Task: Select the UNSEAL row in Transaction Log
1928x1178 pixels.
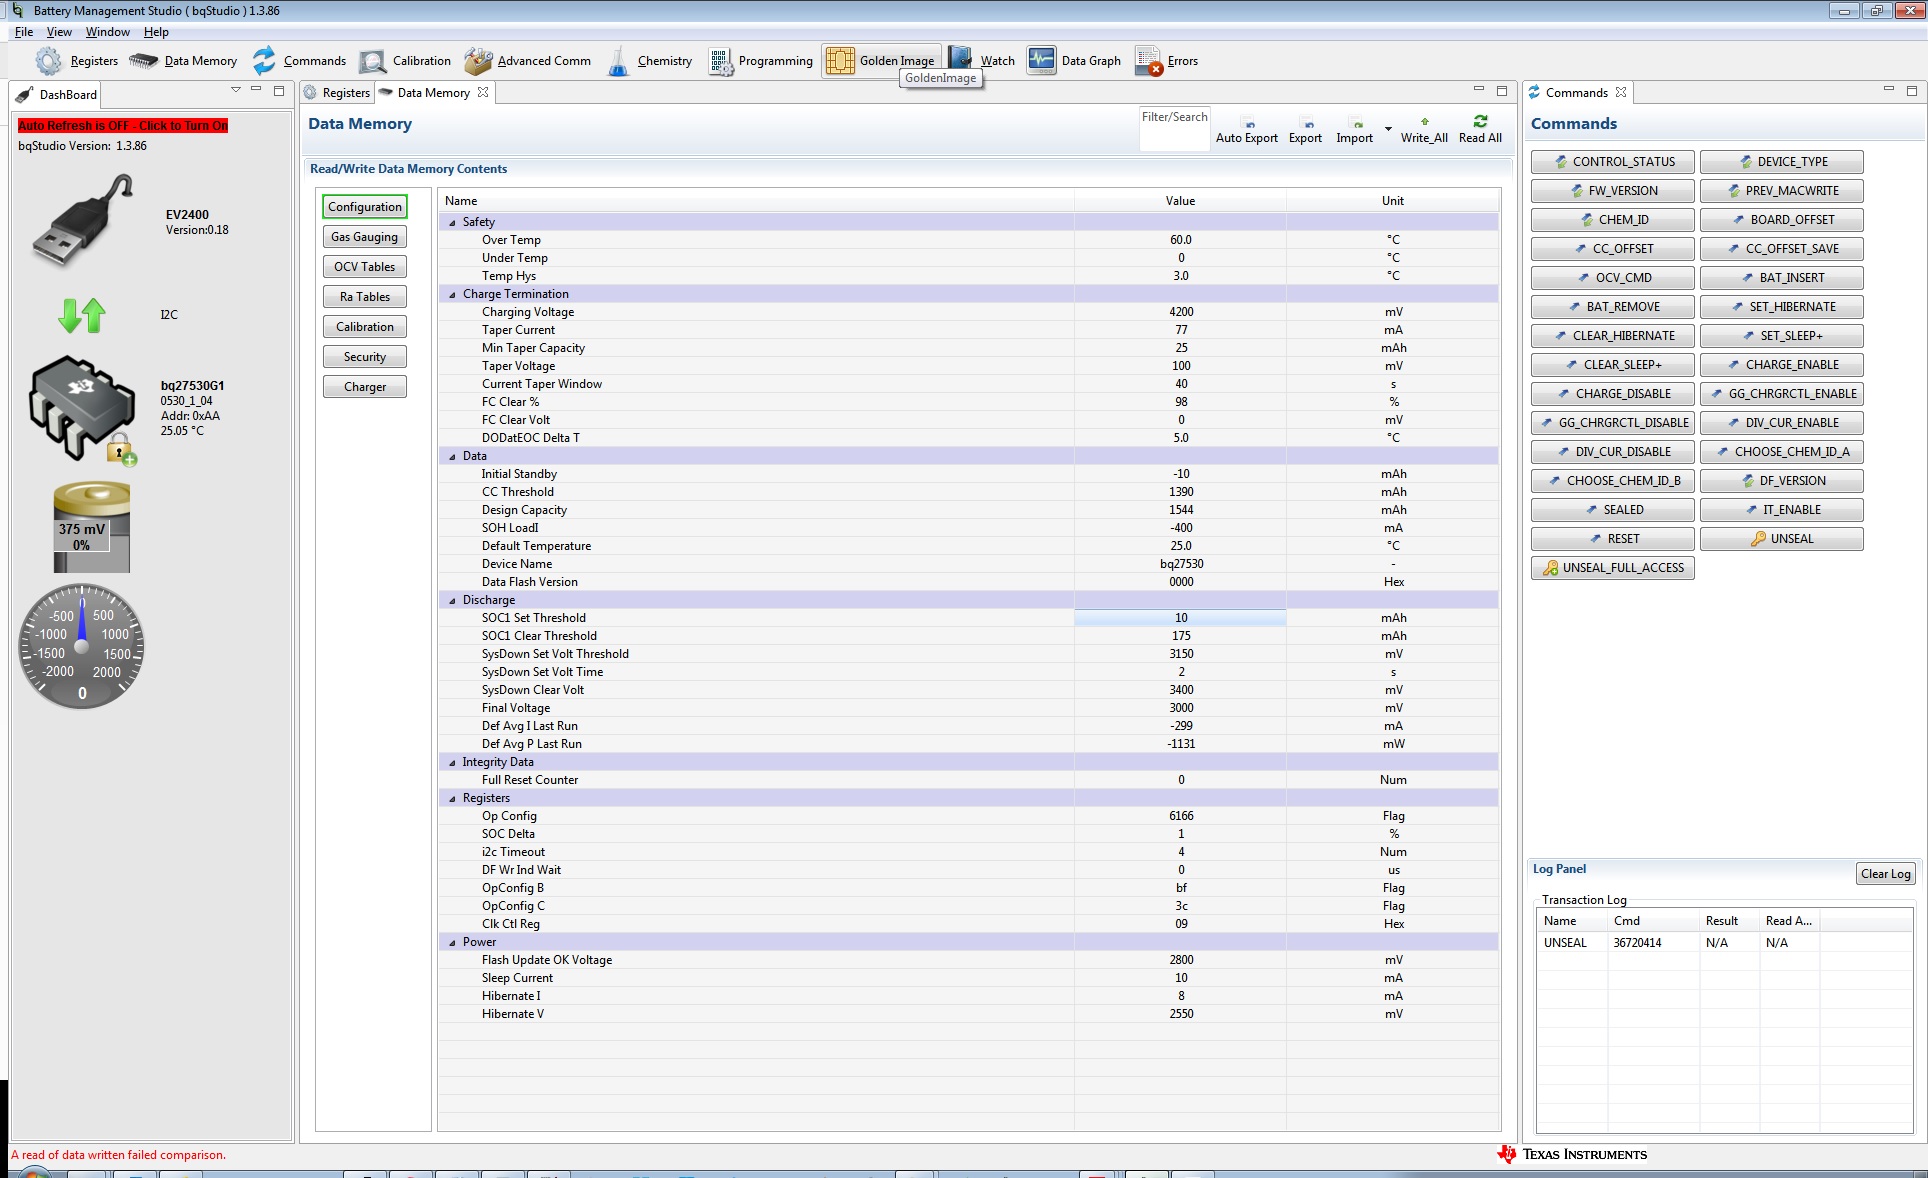Action: [1724, 943]
